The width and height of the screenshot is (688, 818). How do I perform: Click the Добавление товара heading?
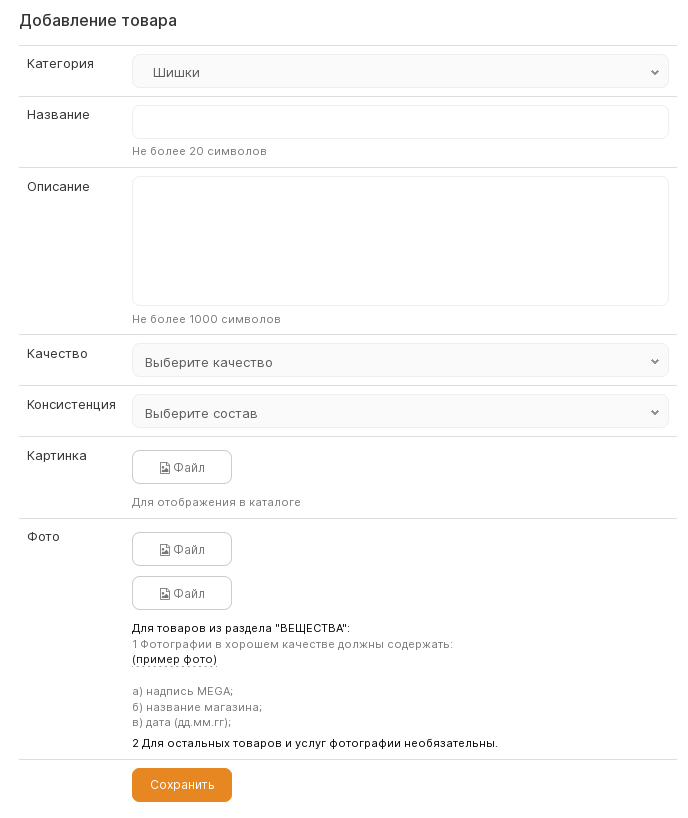[97, 20]
